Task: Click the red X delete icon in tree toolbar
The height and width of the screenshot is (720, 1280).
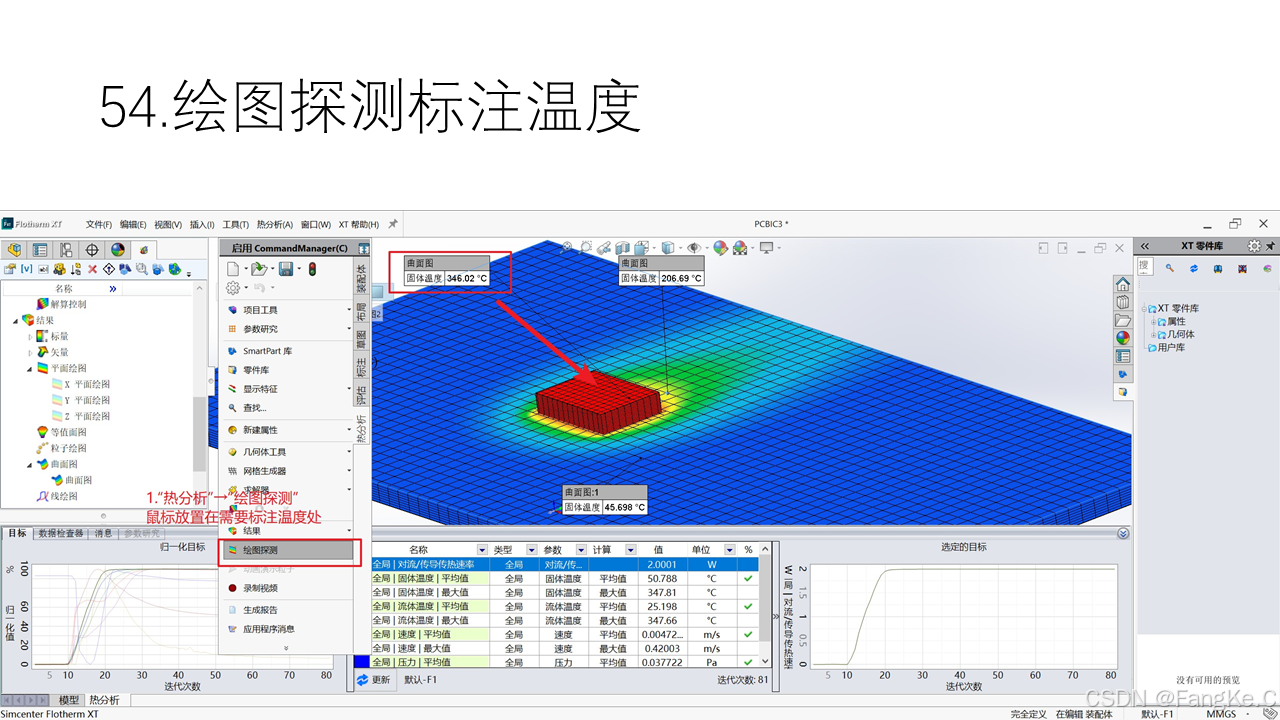Action: tap(93, 269)
